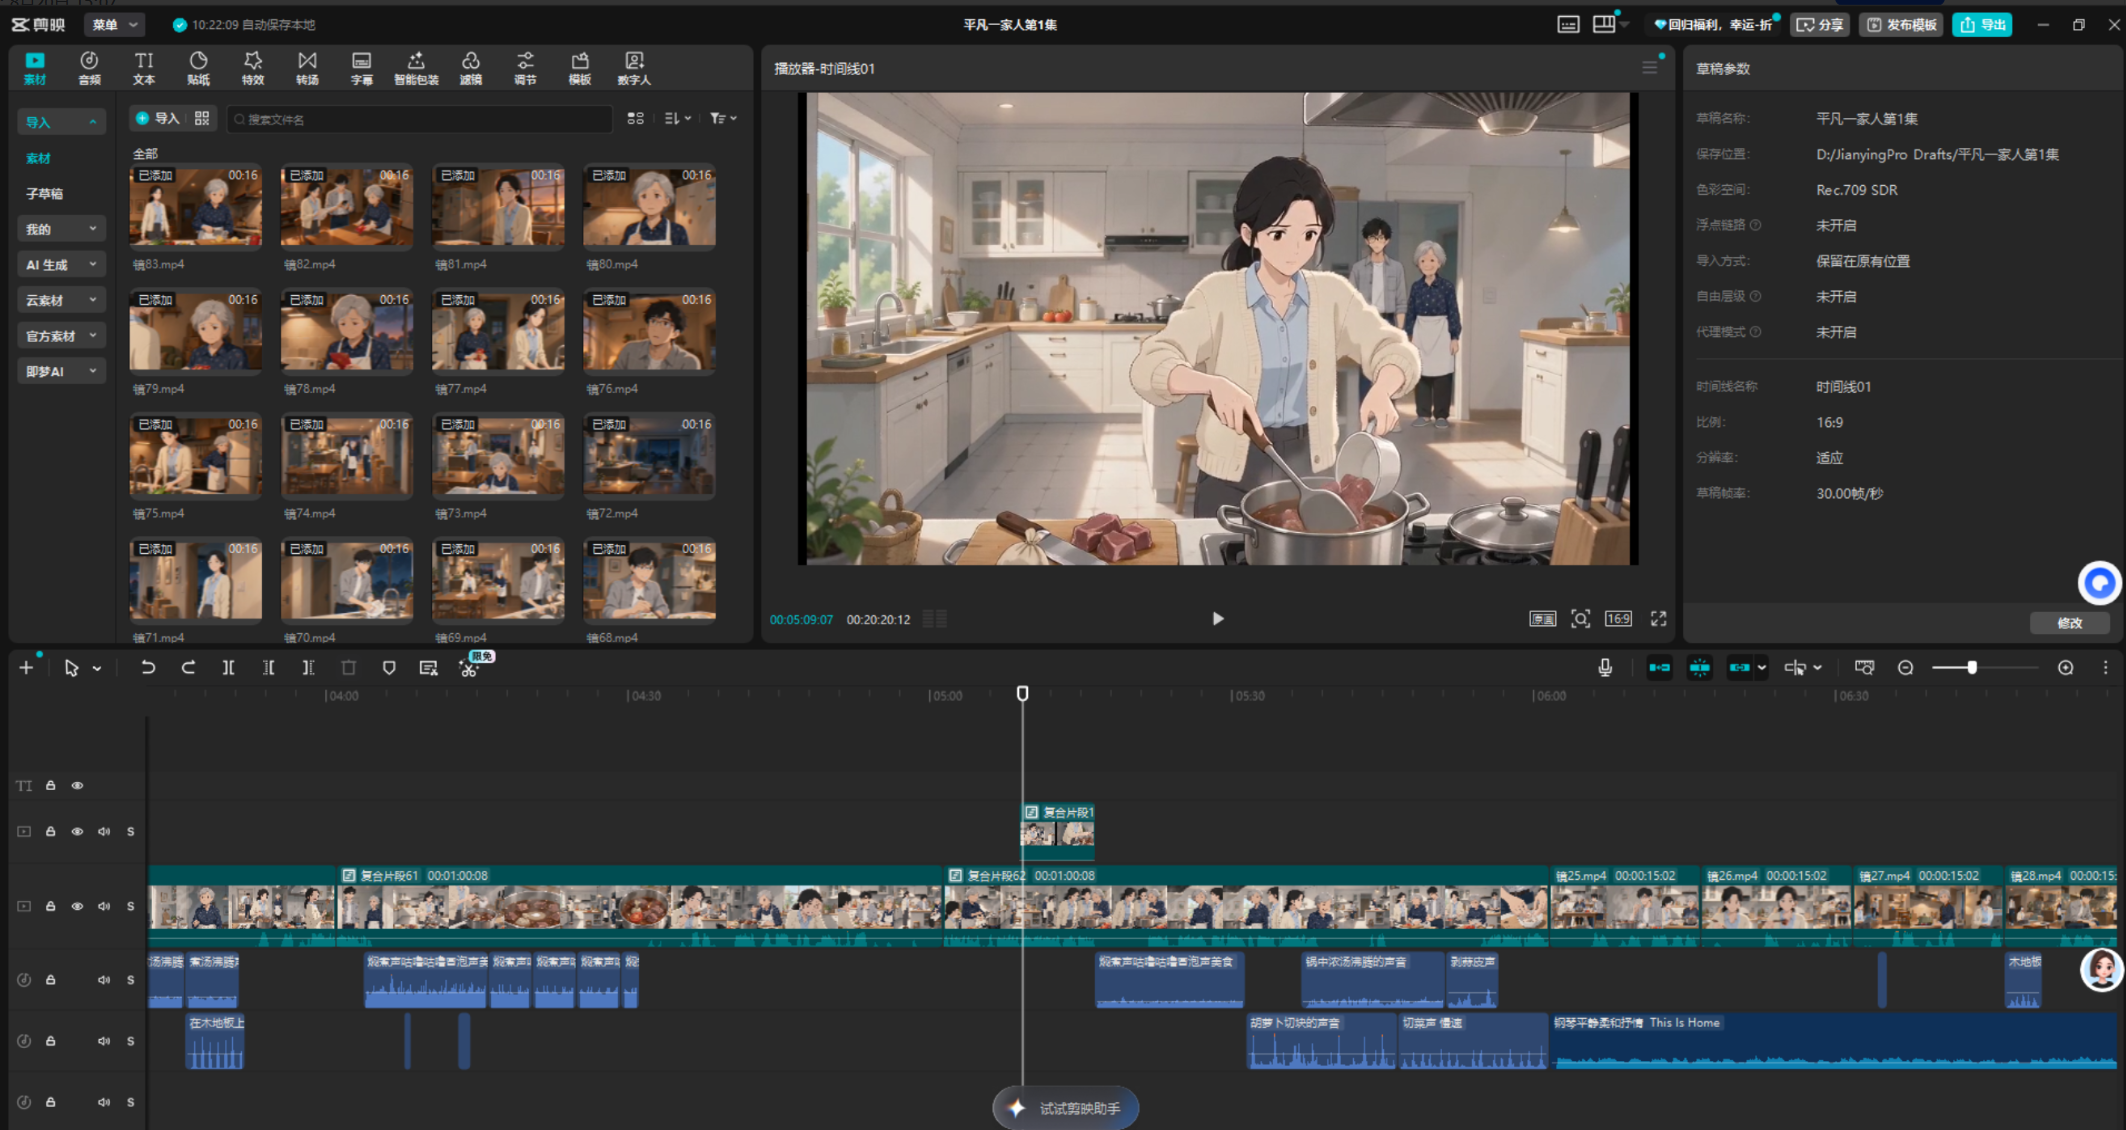Open the 转场 transitions tab

(x=307, y=68)
